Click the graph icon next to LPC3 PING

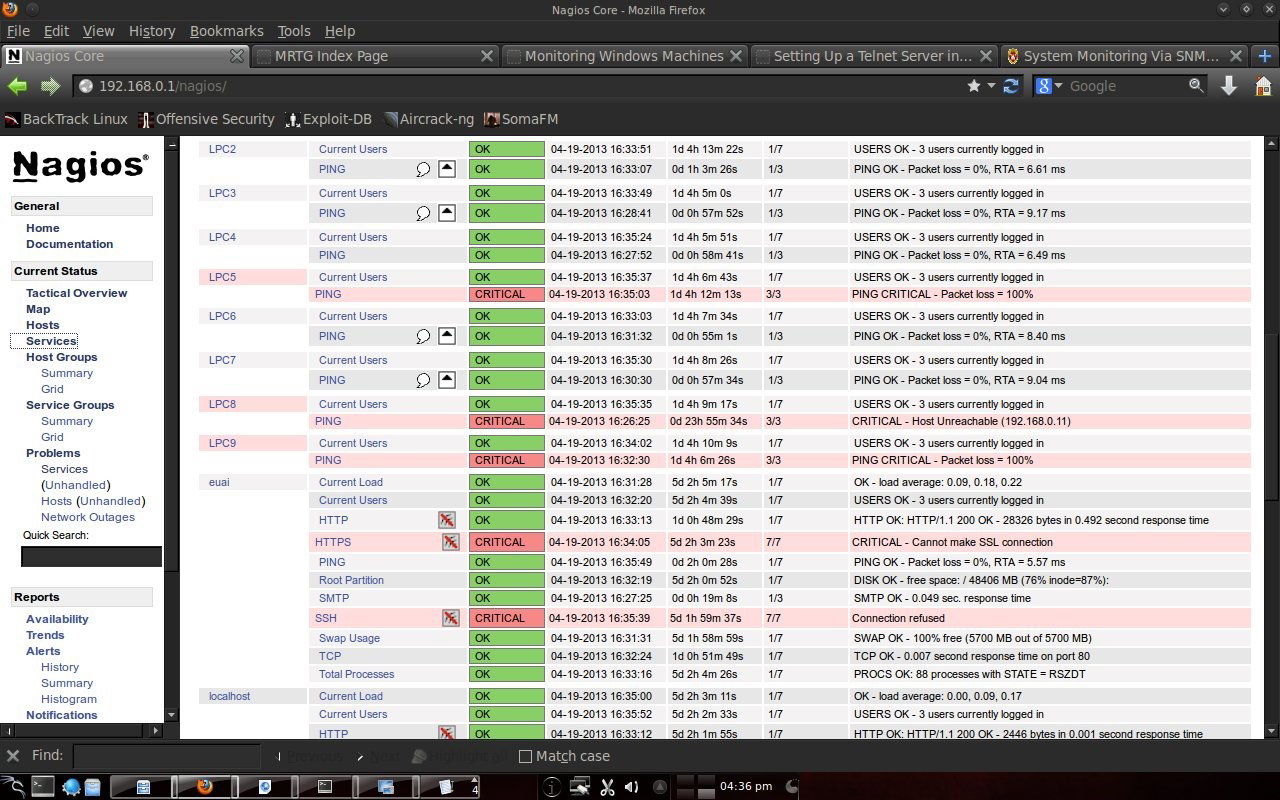coord(447,212)
